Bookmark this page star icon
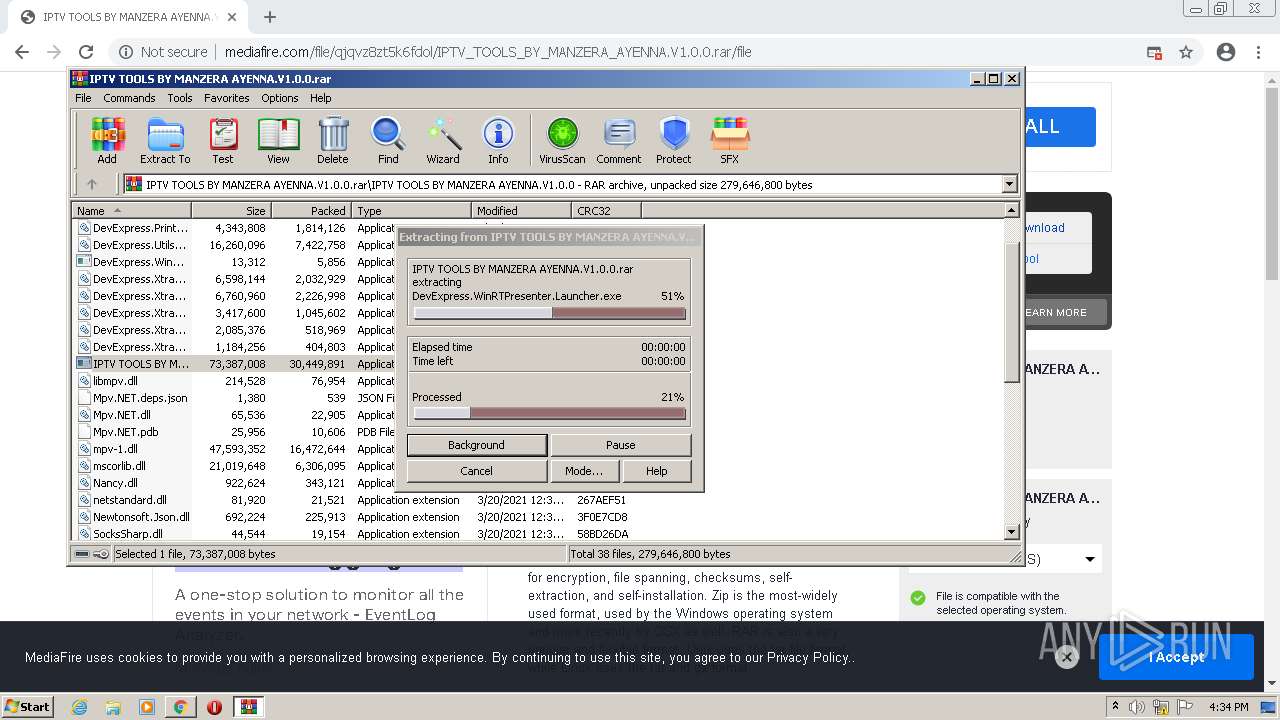The image size is (1280, 720). [1186, 52]
